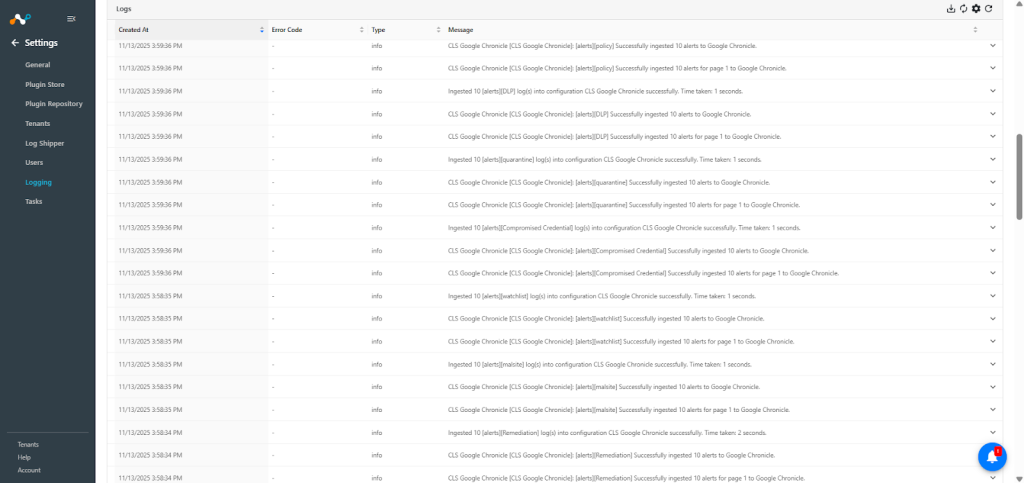Select the Logging menu item

pos(39,182)
